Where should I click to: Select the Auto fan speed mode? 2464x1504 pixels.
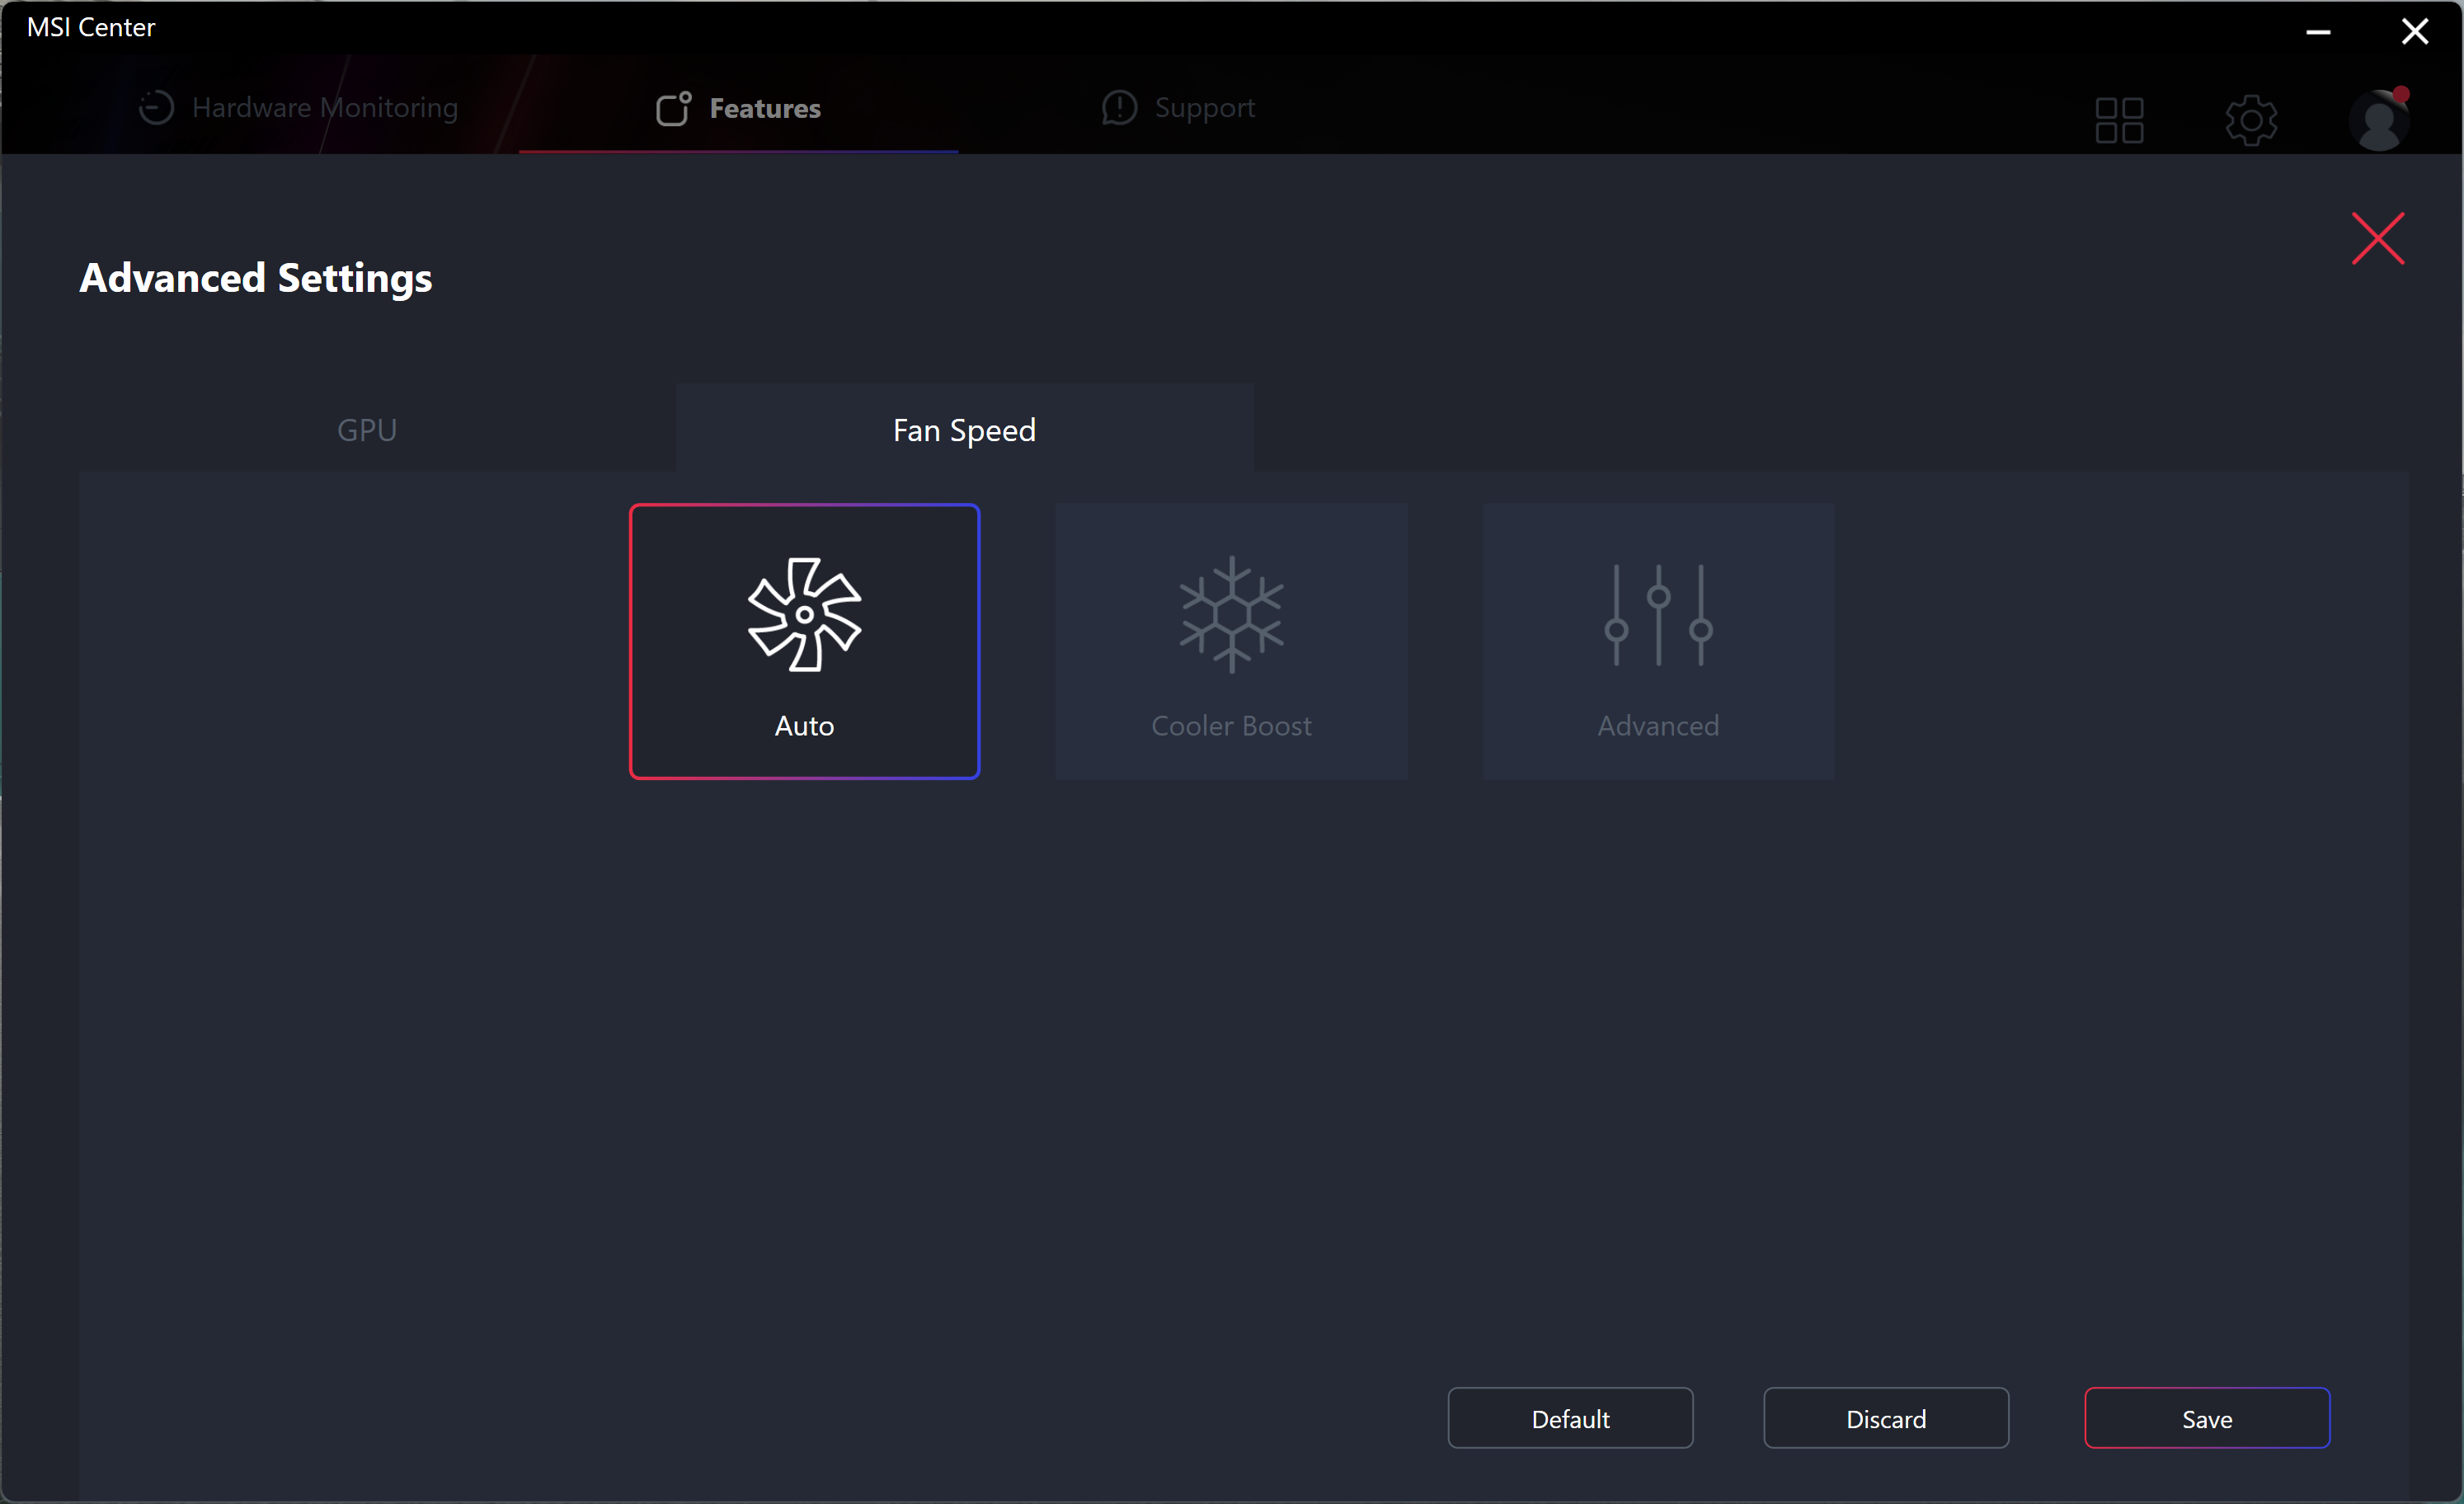[804, 641]
